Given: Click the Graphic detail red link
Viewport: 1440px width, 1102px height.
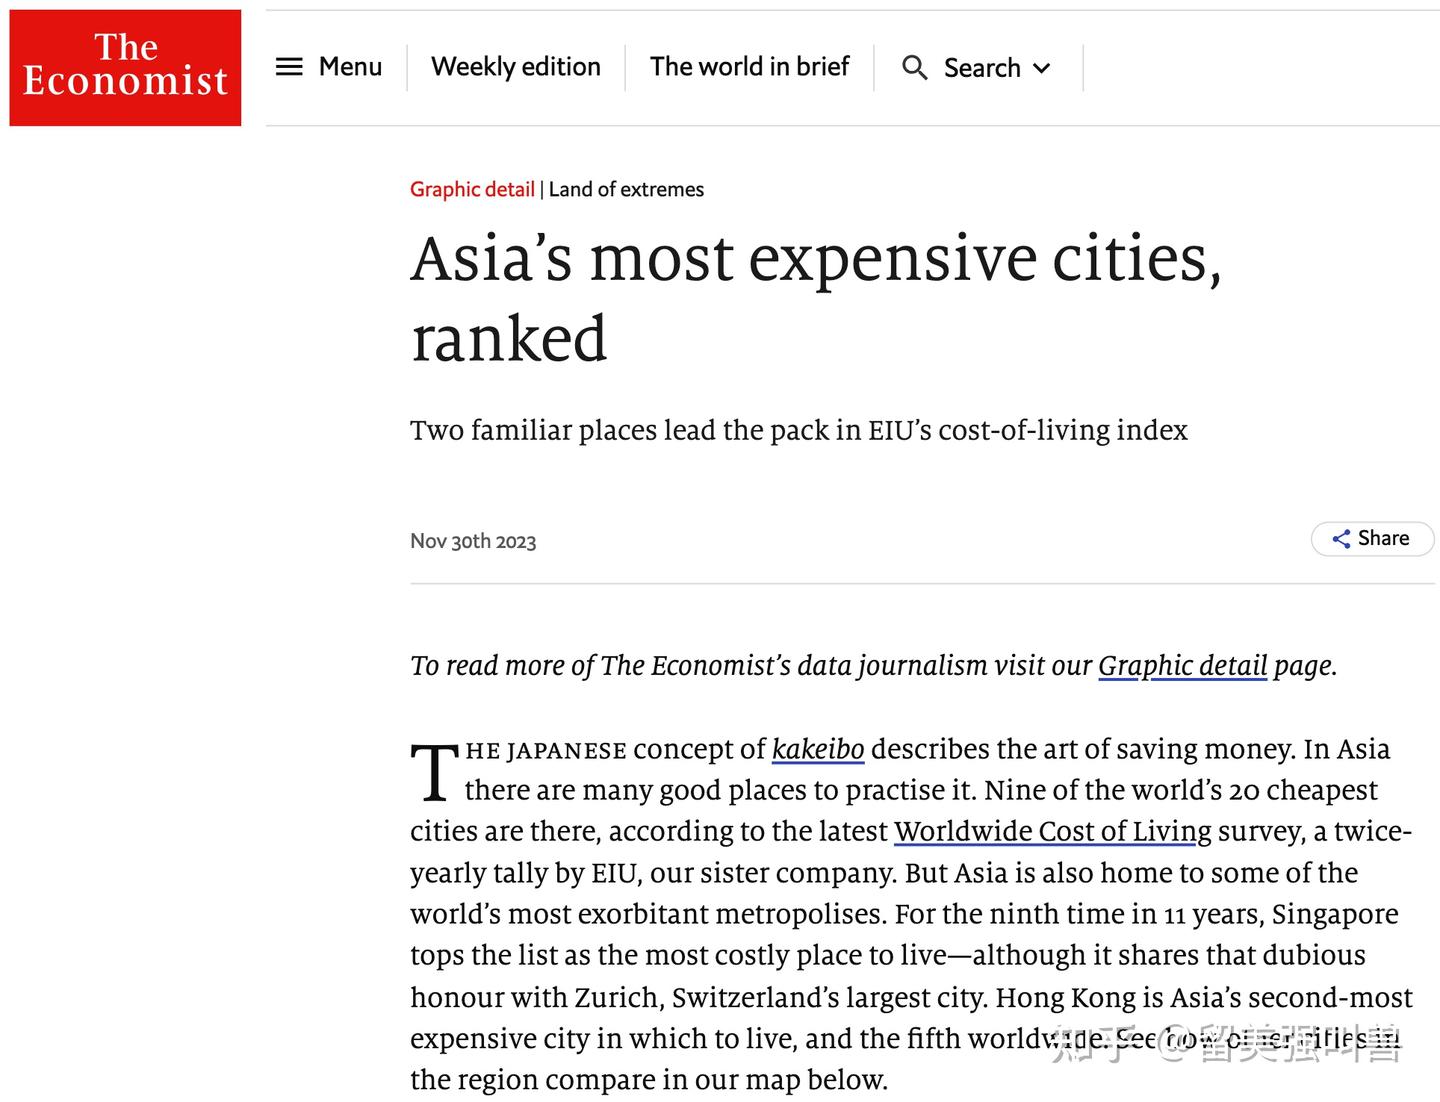Looking at the screenshot, I should point(471,189).
